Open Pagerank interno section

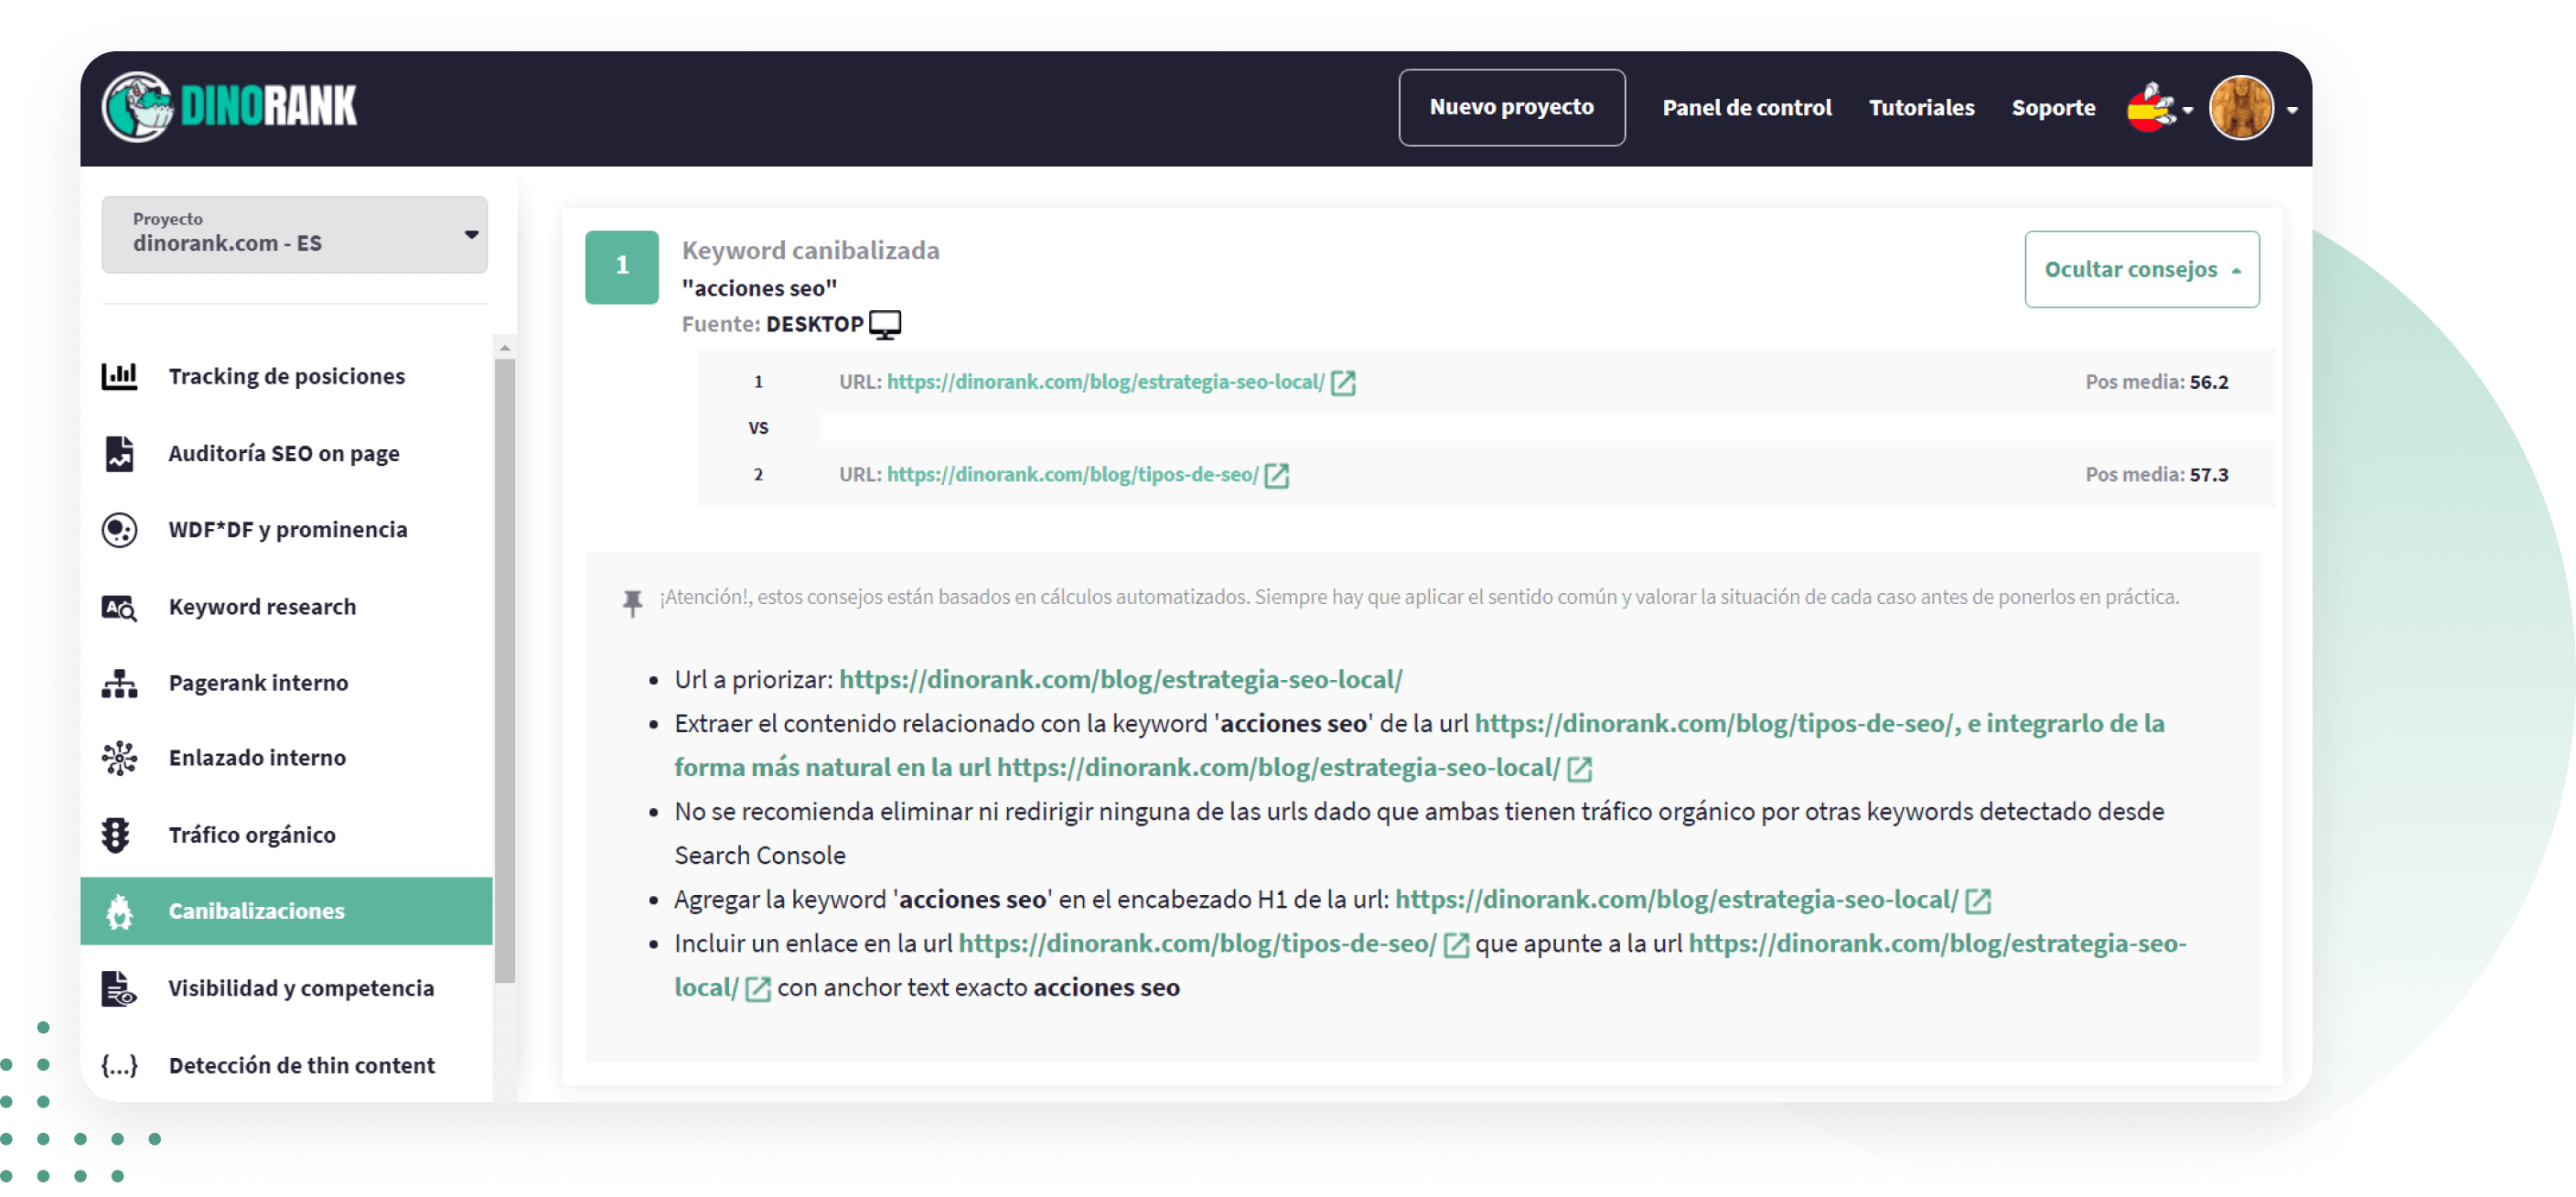tap(258, 683)
